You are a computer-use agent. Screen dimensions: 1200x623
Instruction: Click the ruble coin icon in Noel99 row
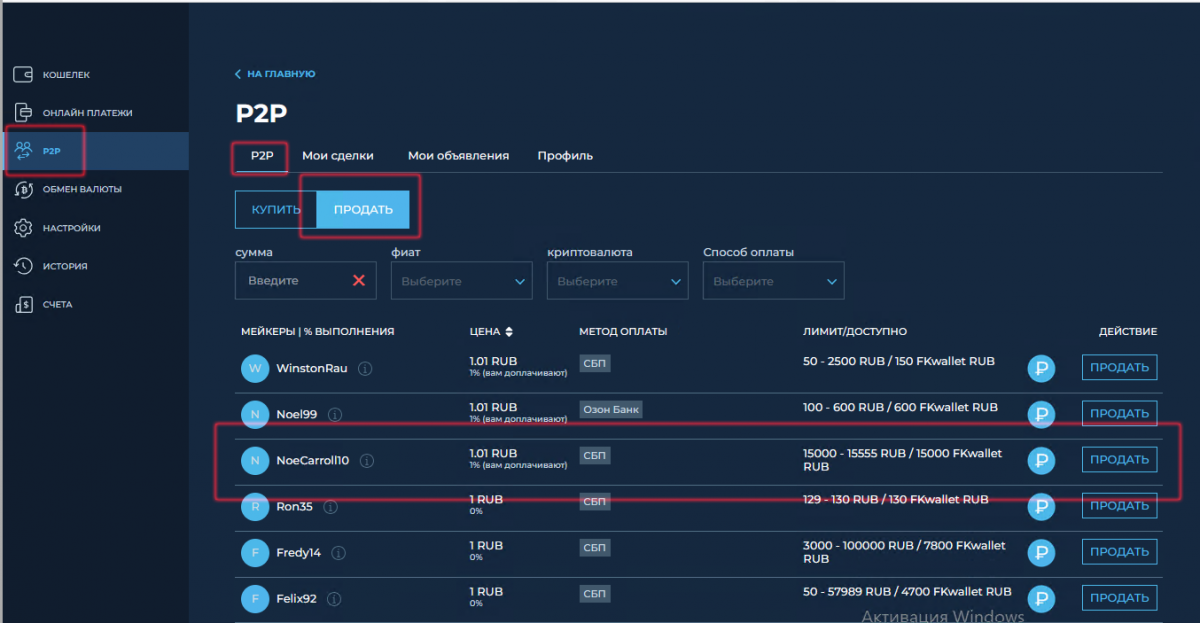coord(1041,414)
